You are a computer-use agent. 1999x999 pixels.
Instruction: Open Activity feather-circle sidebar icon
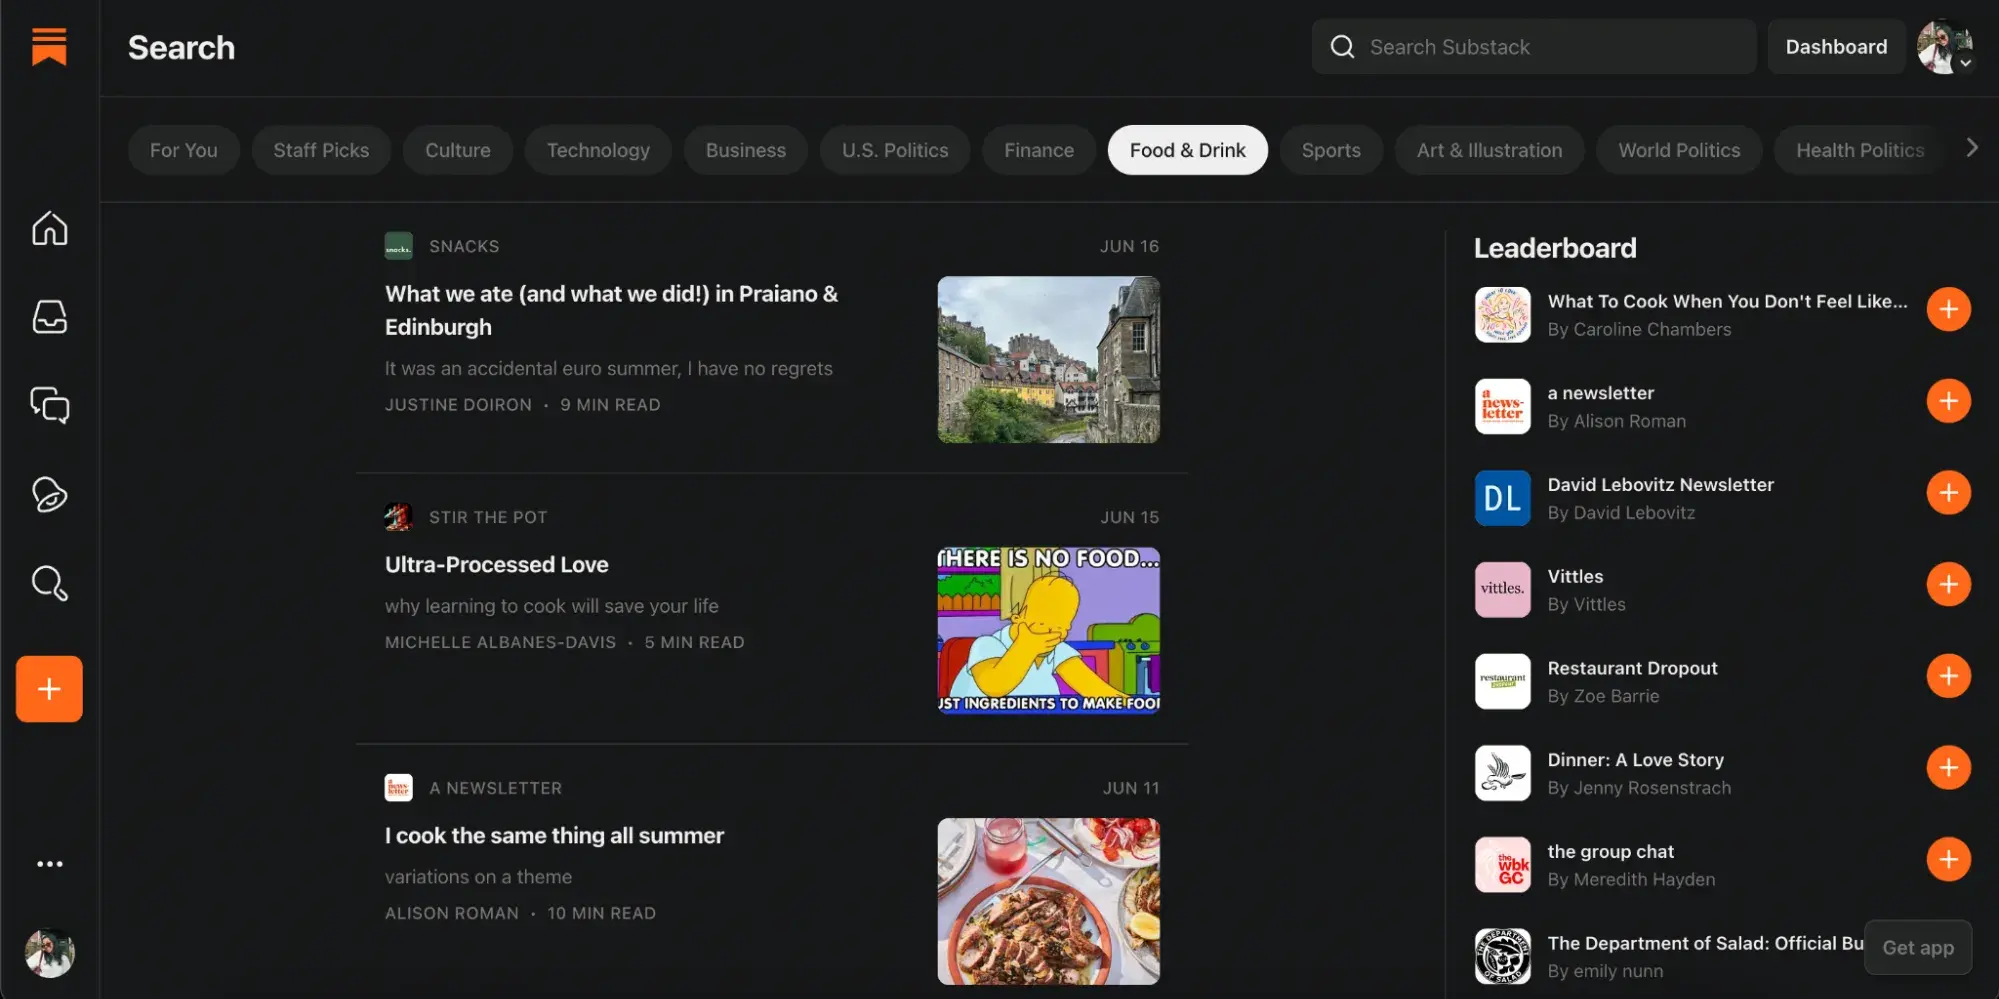point(49,494)
